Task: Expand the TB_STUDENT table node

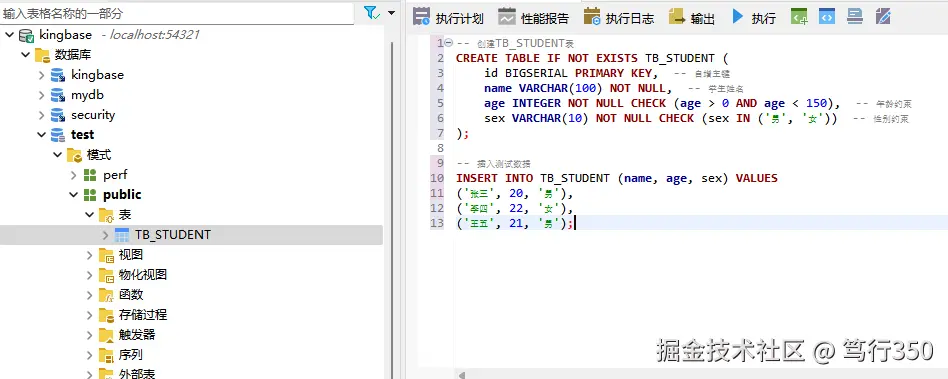Action: 106,235
